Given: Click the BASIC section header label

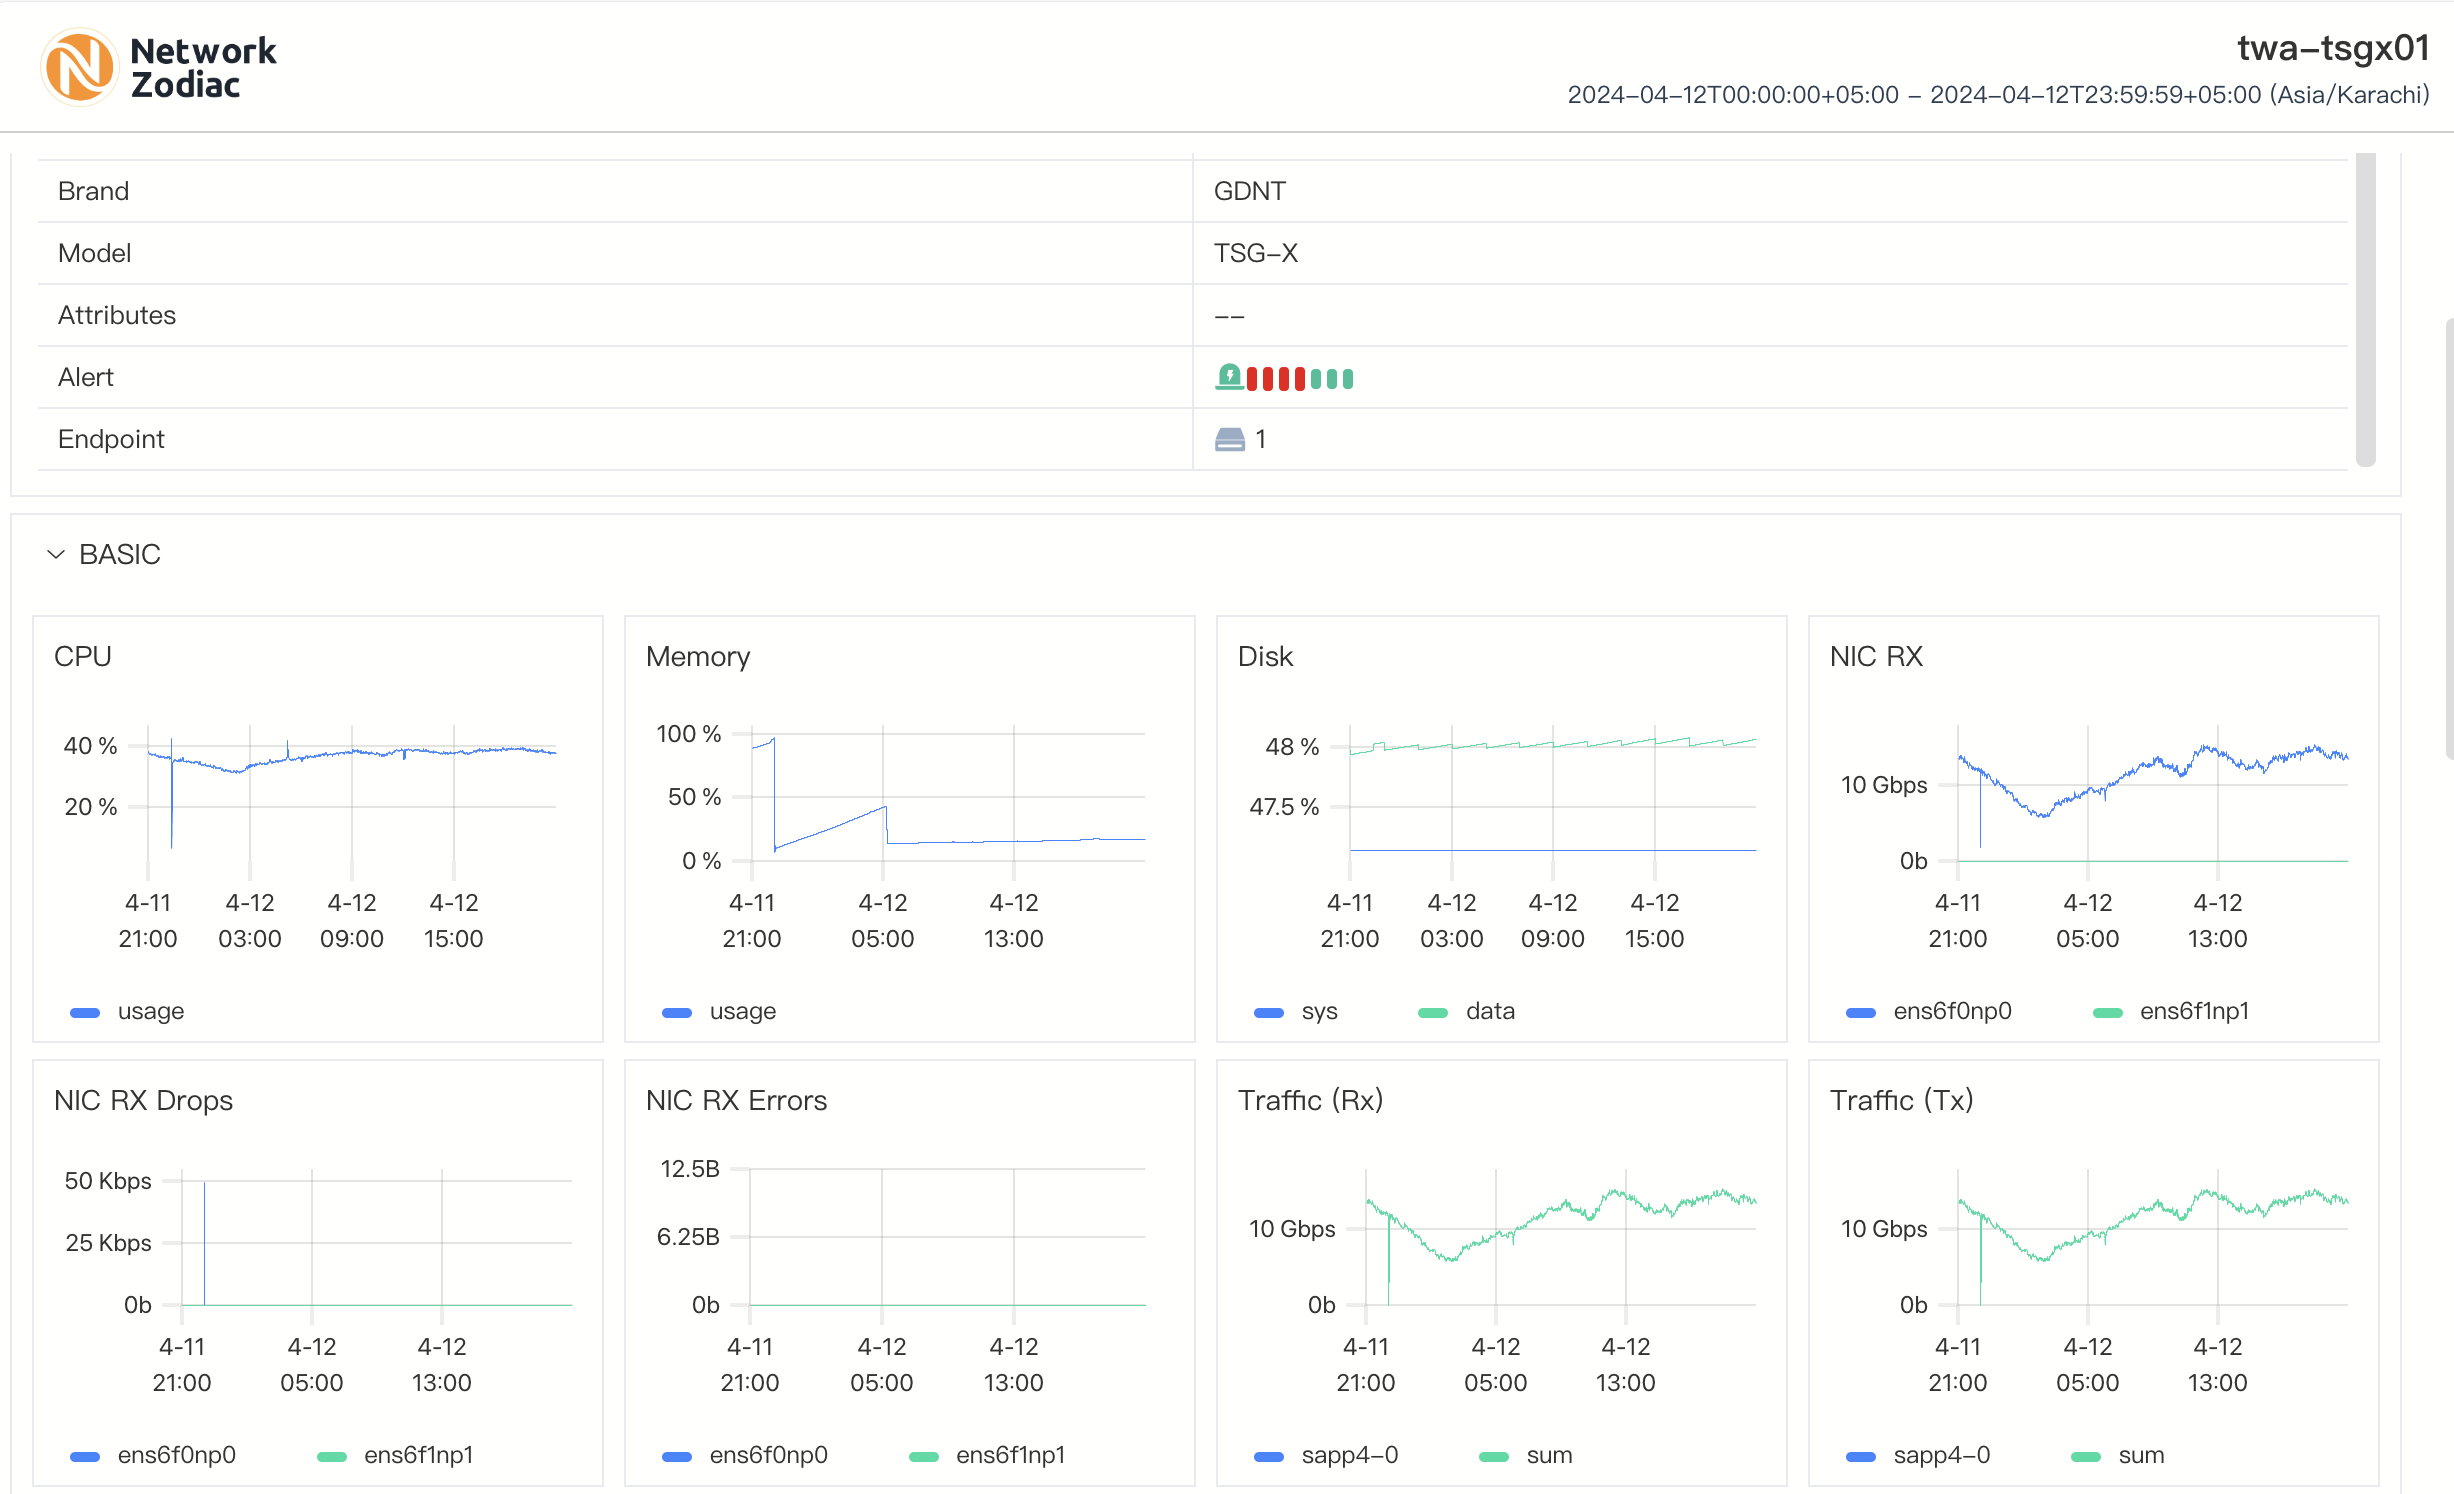Looking at the screenshot, I should (120, 555).
